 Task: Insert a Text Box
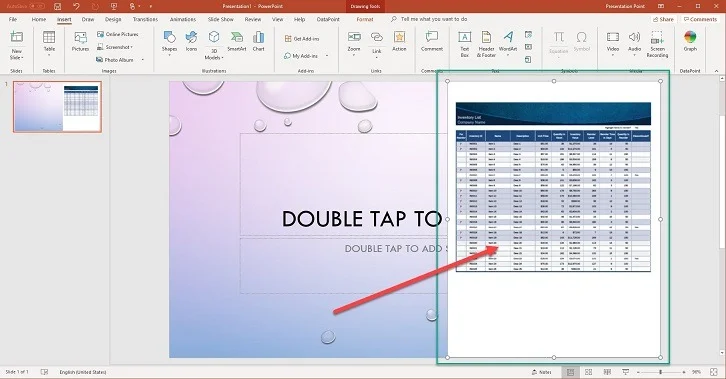click(x=464, y=44)
